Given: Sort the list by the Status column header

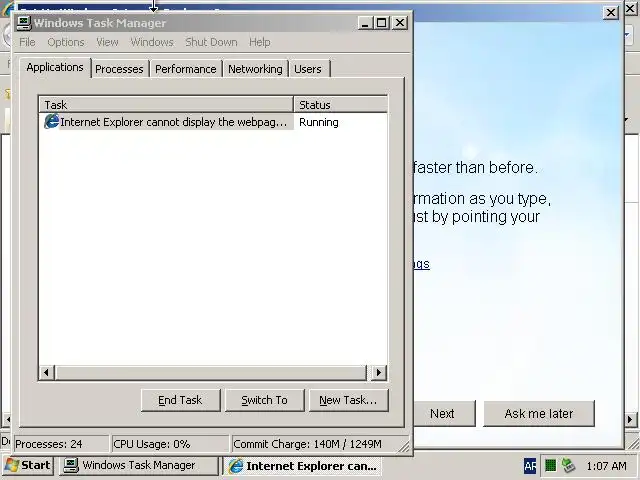Looking at the screenshot, I should click(x=340, y=105).
